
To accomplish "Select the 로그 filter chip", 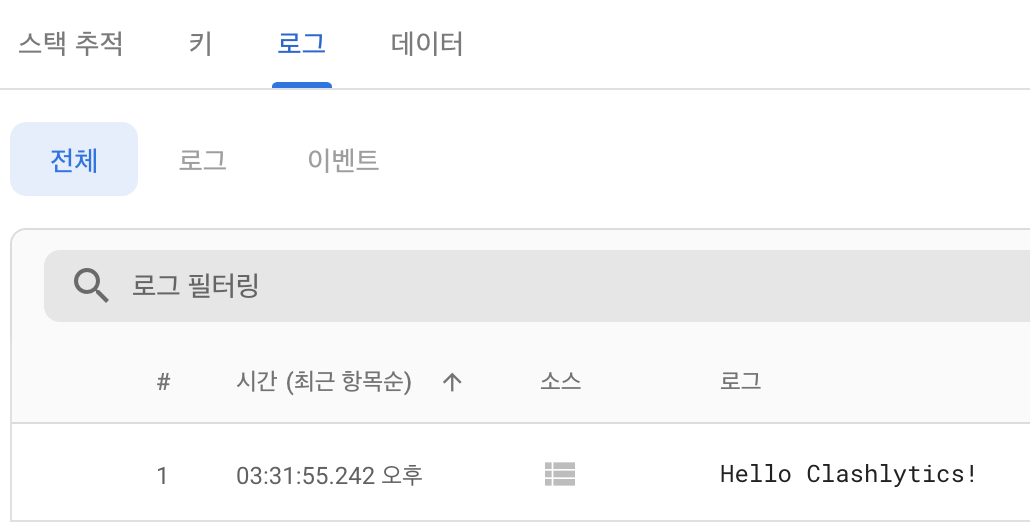I will 202,160.
